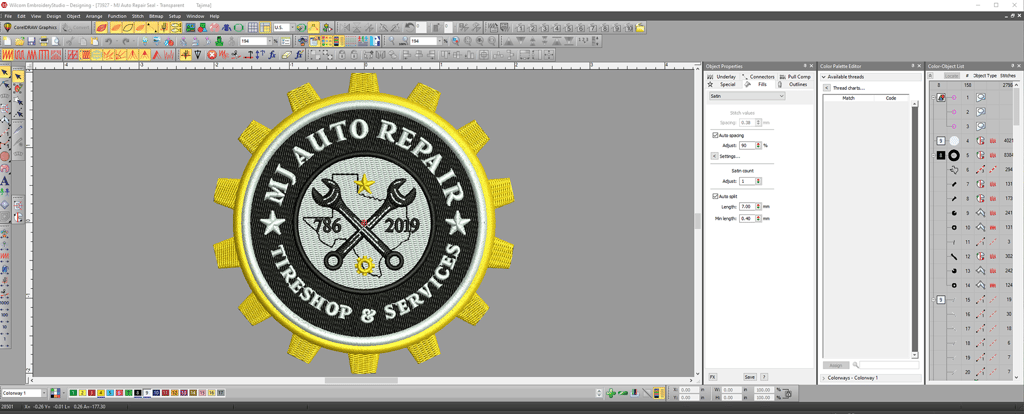Open the Colorway 1 dropdown

tap(43, 393)
